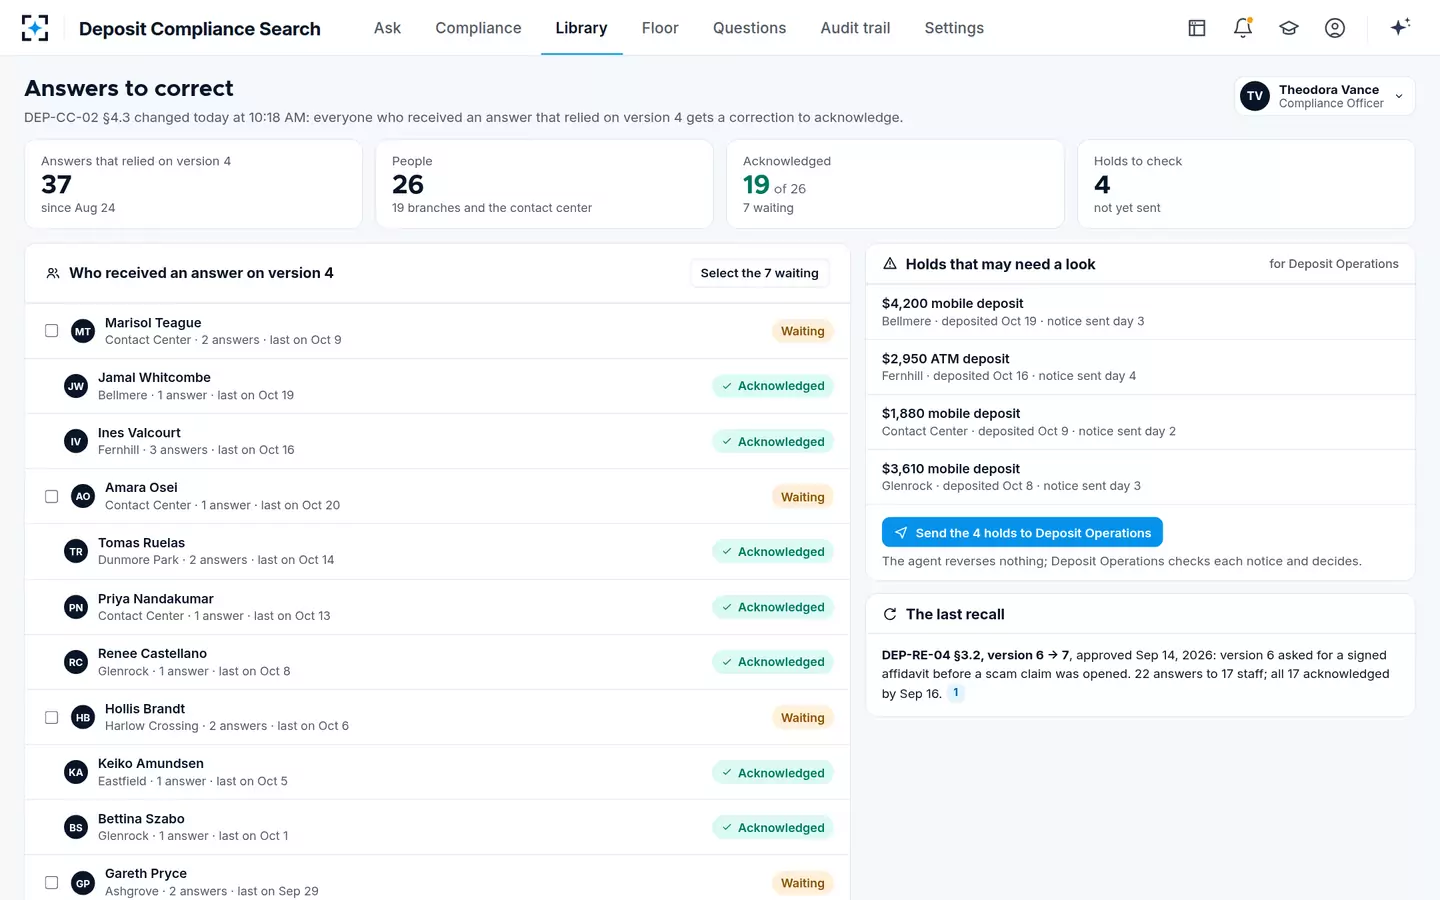Click the TR avatar for Tomas Ruelas
The image size is (1440, 900).
(x=76, y=551)
